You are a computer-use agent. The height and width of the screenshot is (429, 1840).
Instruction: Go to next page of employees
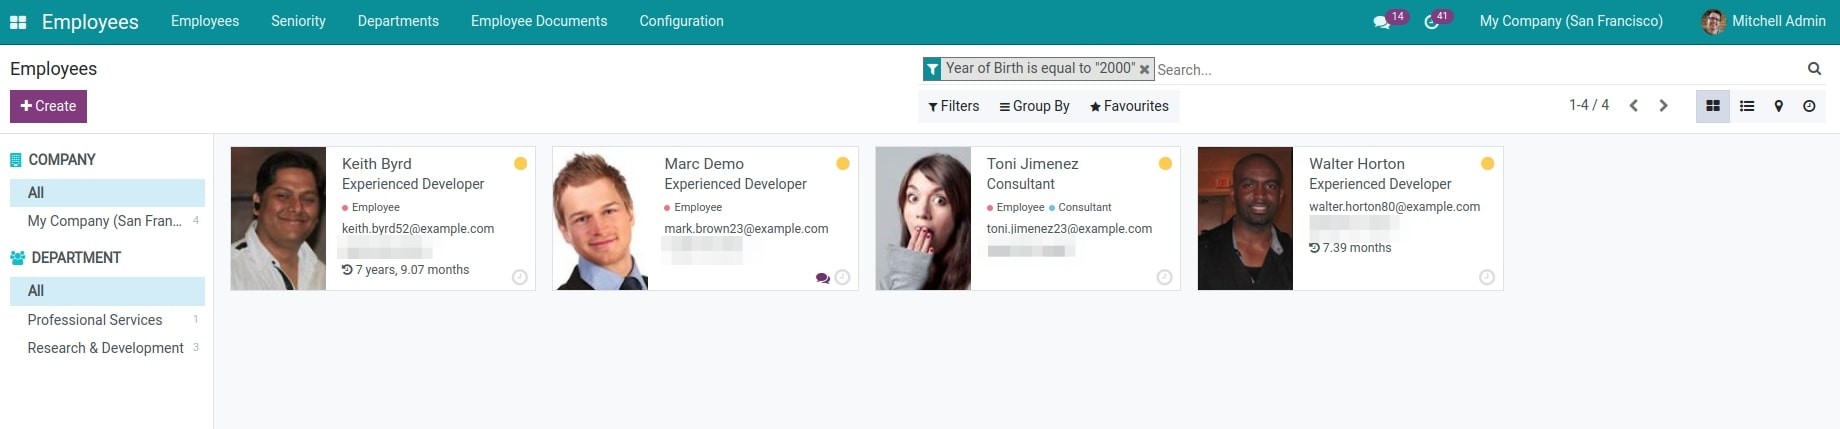pyautogui.click(x=1664, y=106)
